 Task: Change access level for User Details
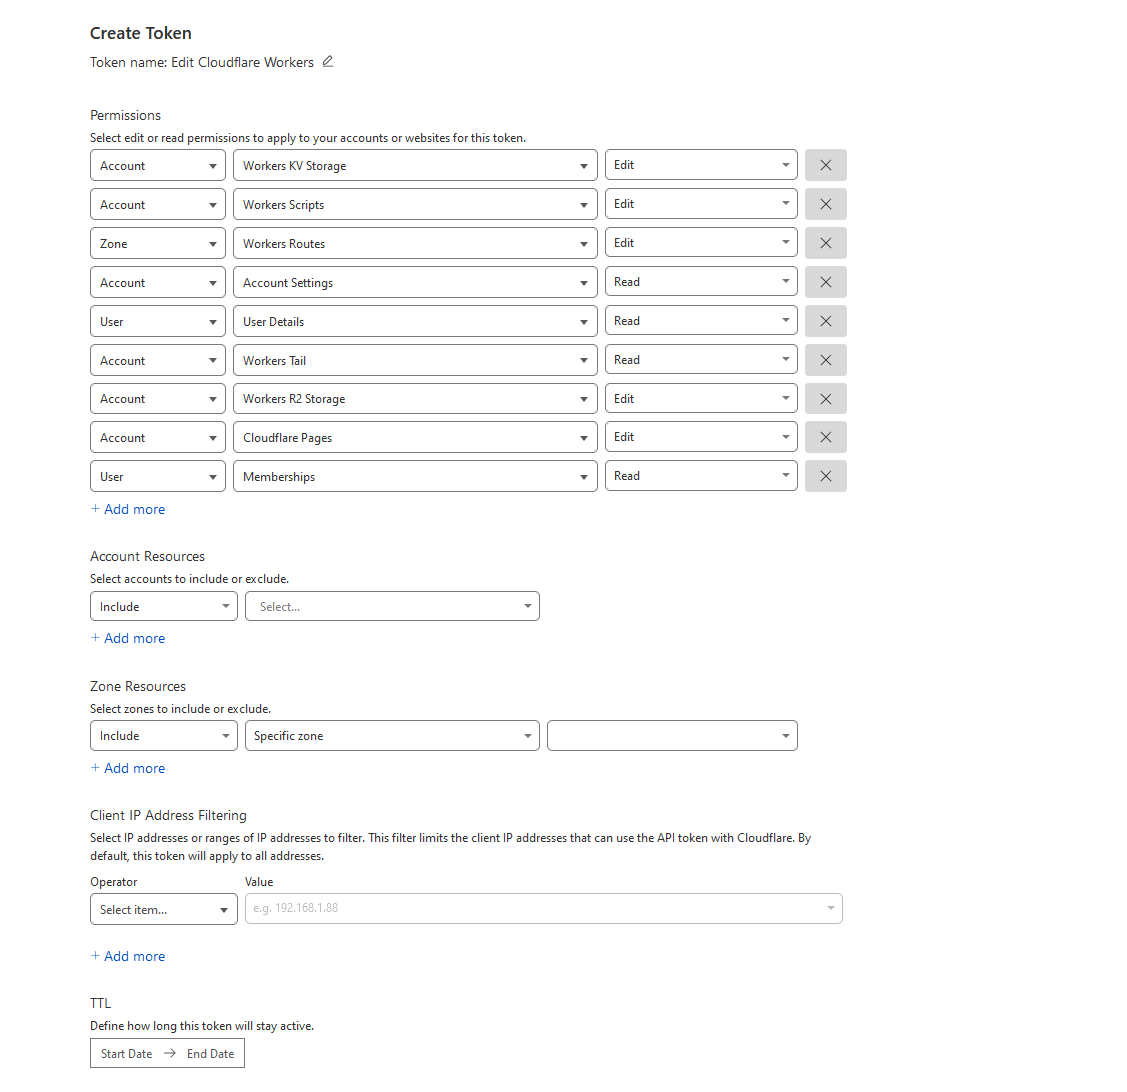pos(701,320)
